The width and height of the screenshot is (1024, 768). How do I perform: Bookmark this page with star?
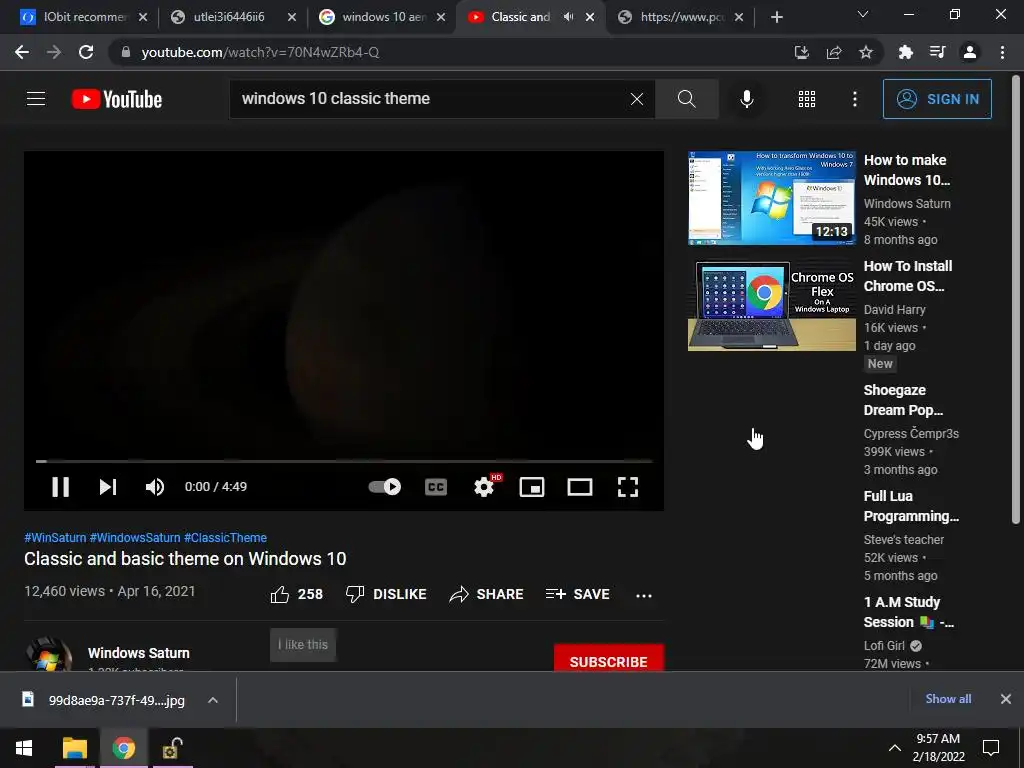[x=866, y=52]
